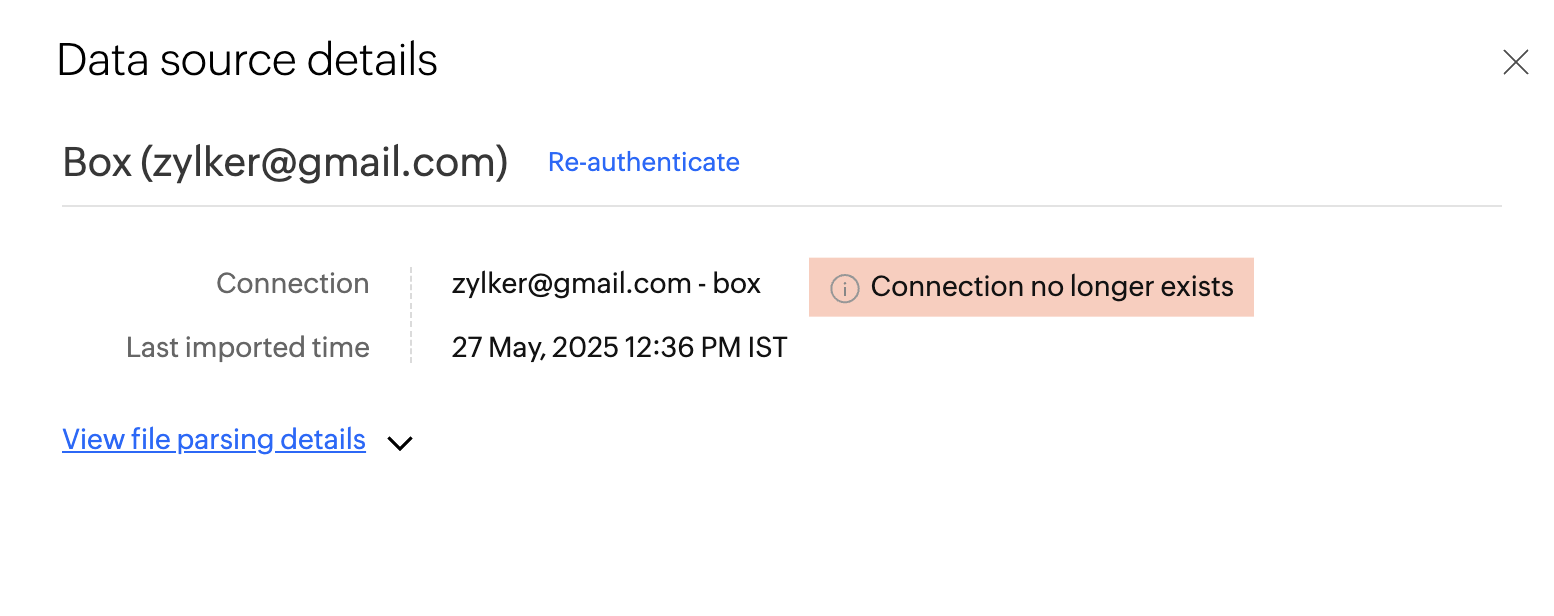
Task: Click the word 'details' in the dialog title
Action: pyautogui.click(x=372, y=60)
